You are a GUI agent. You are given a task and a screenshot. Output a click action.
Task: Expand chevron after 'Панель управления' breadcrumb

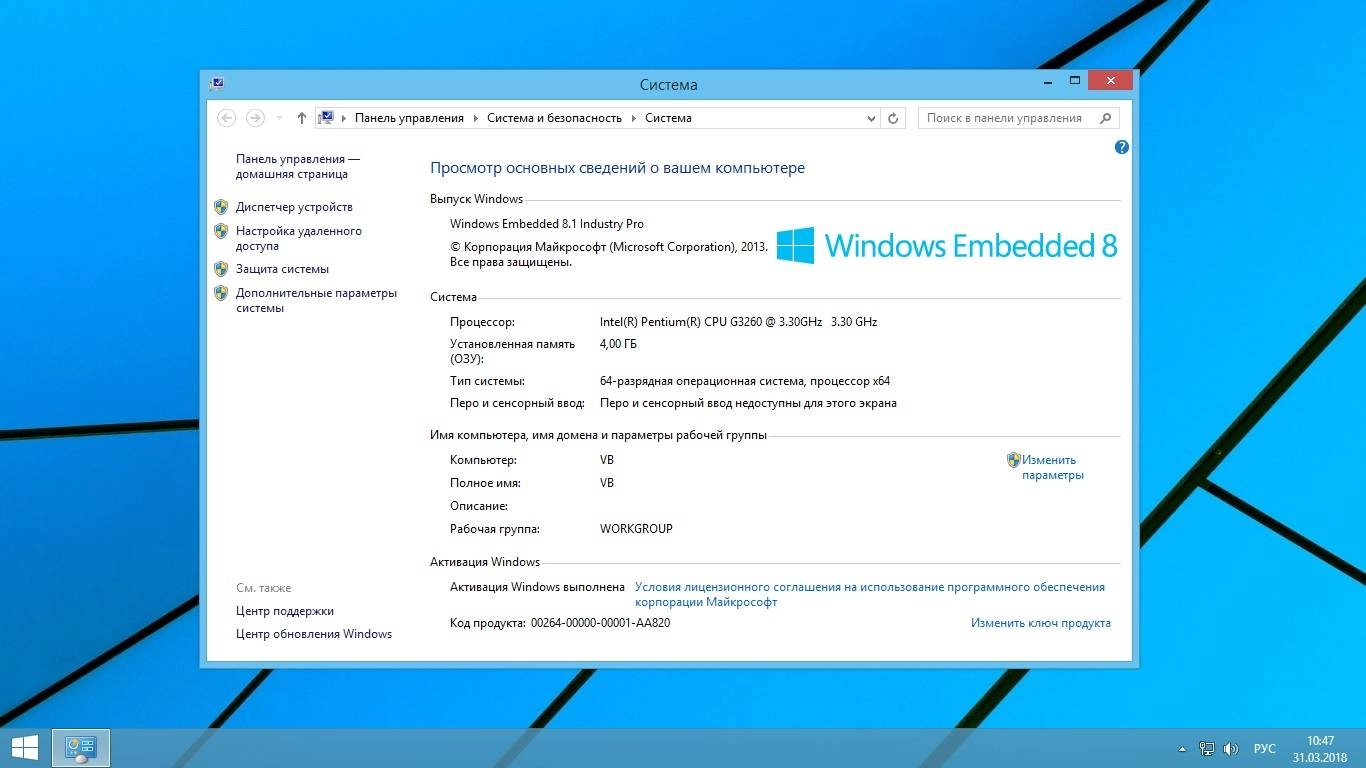476,118
